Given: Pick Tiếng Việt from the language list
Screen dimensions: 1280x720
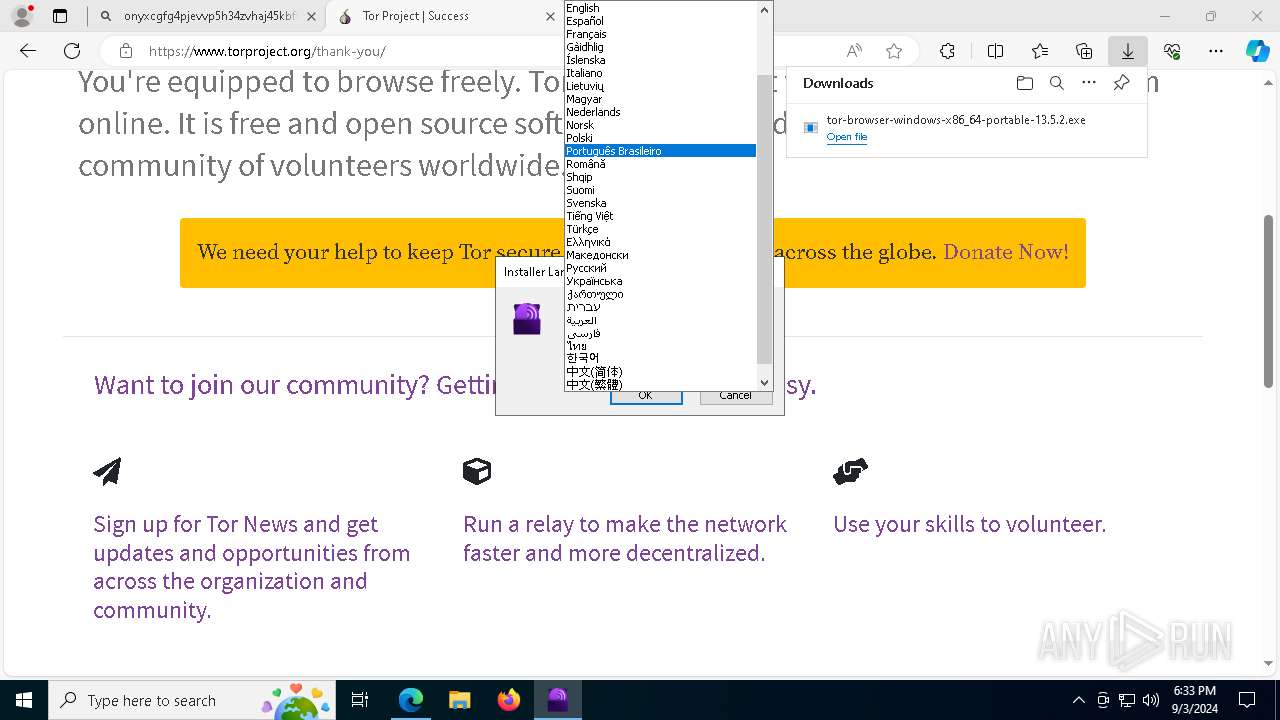Looking at the screenshot, I should [660, 216].
